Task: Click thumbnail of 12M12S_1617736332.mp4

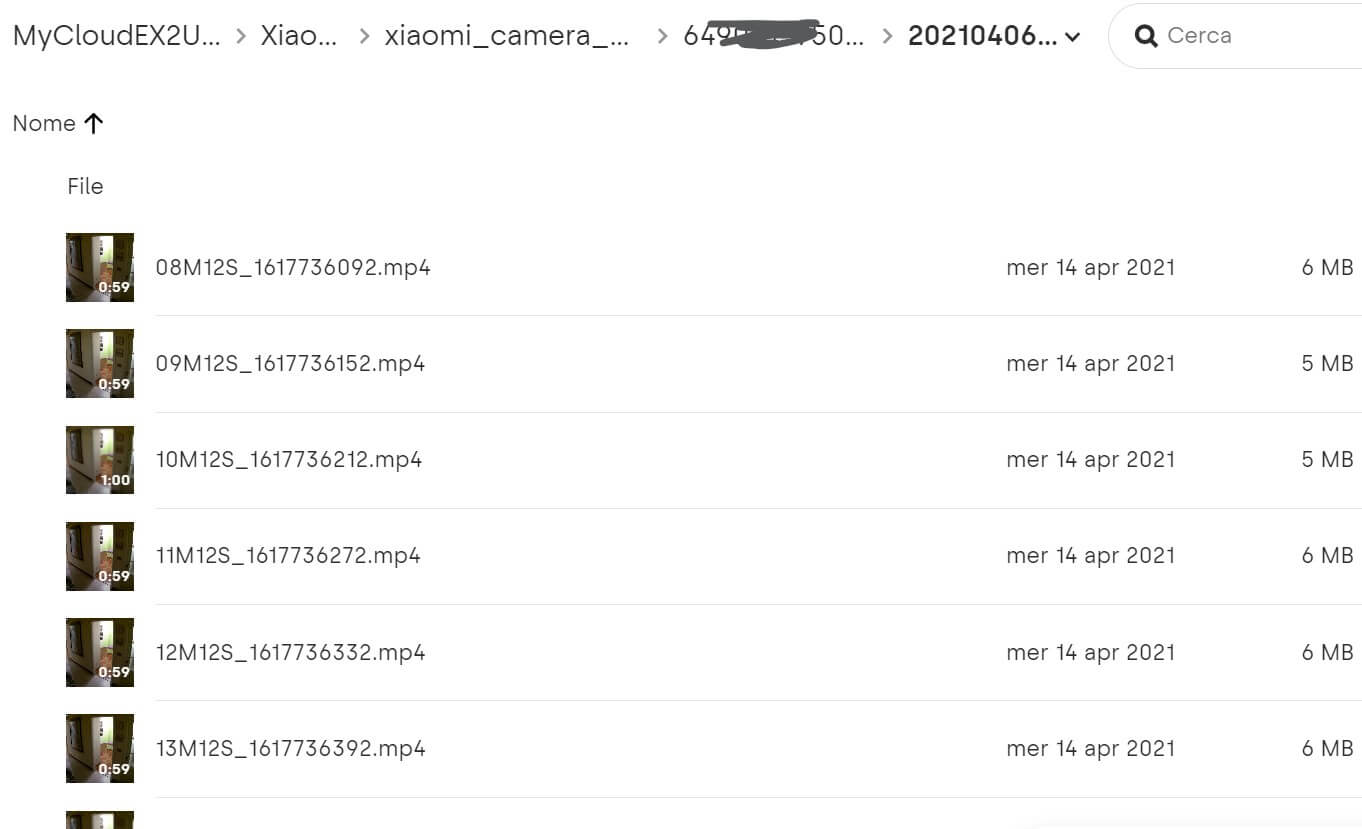Action: [x=100, y=652]
